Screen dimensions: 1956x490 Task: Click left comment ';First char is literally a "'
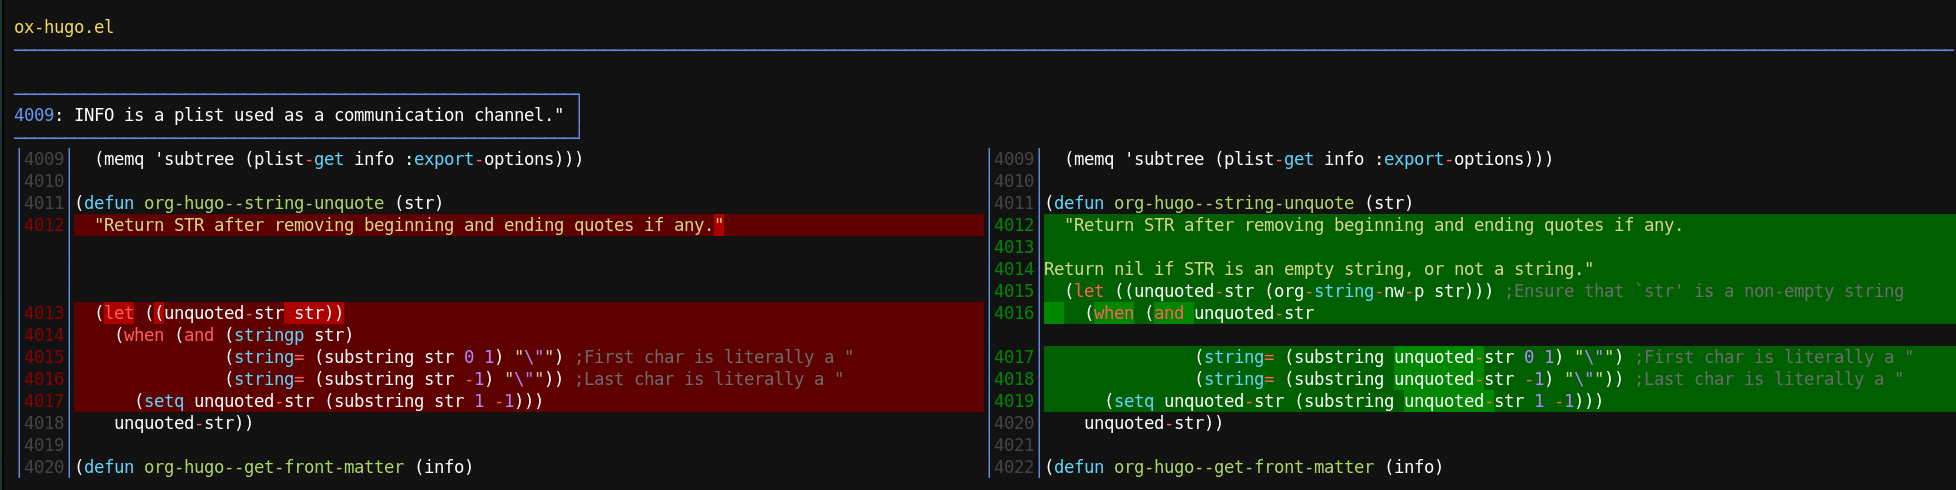click(x=714, y=357)
